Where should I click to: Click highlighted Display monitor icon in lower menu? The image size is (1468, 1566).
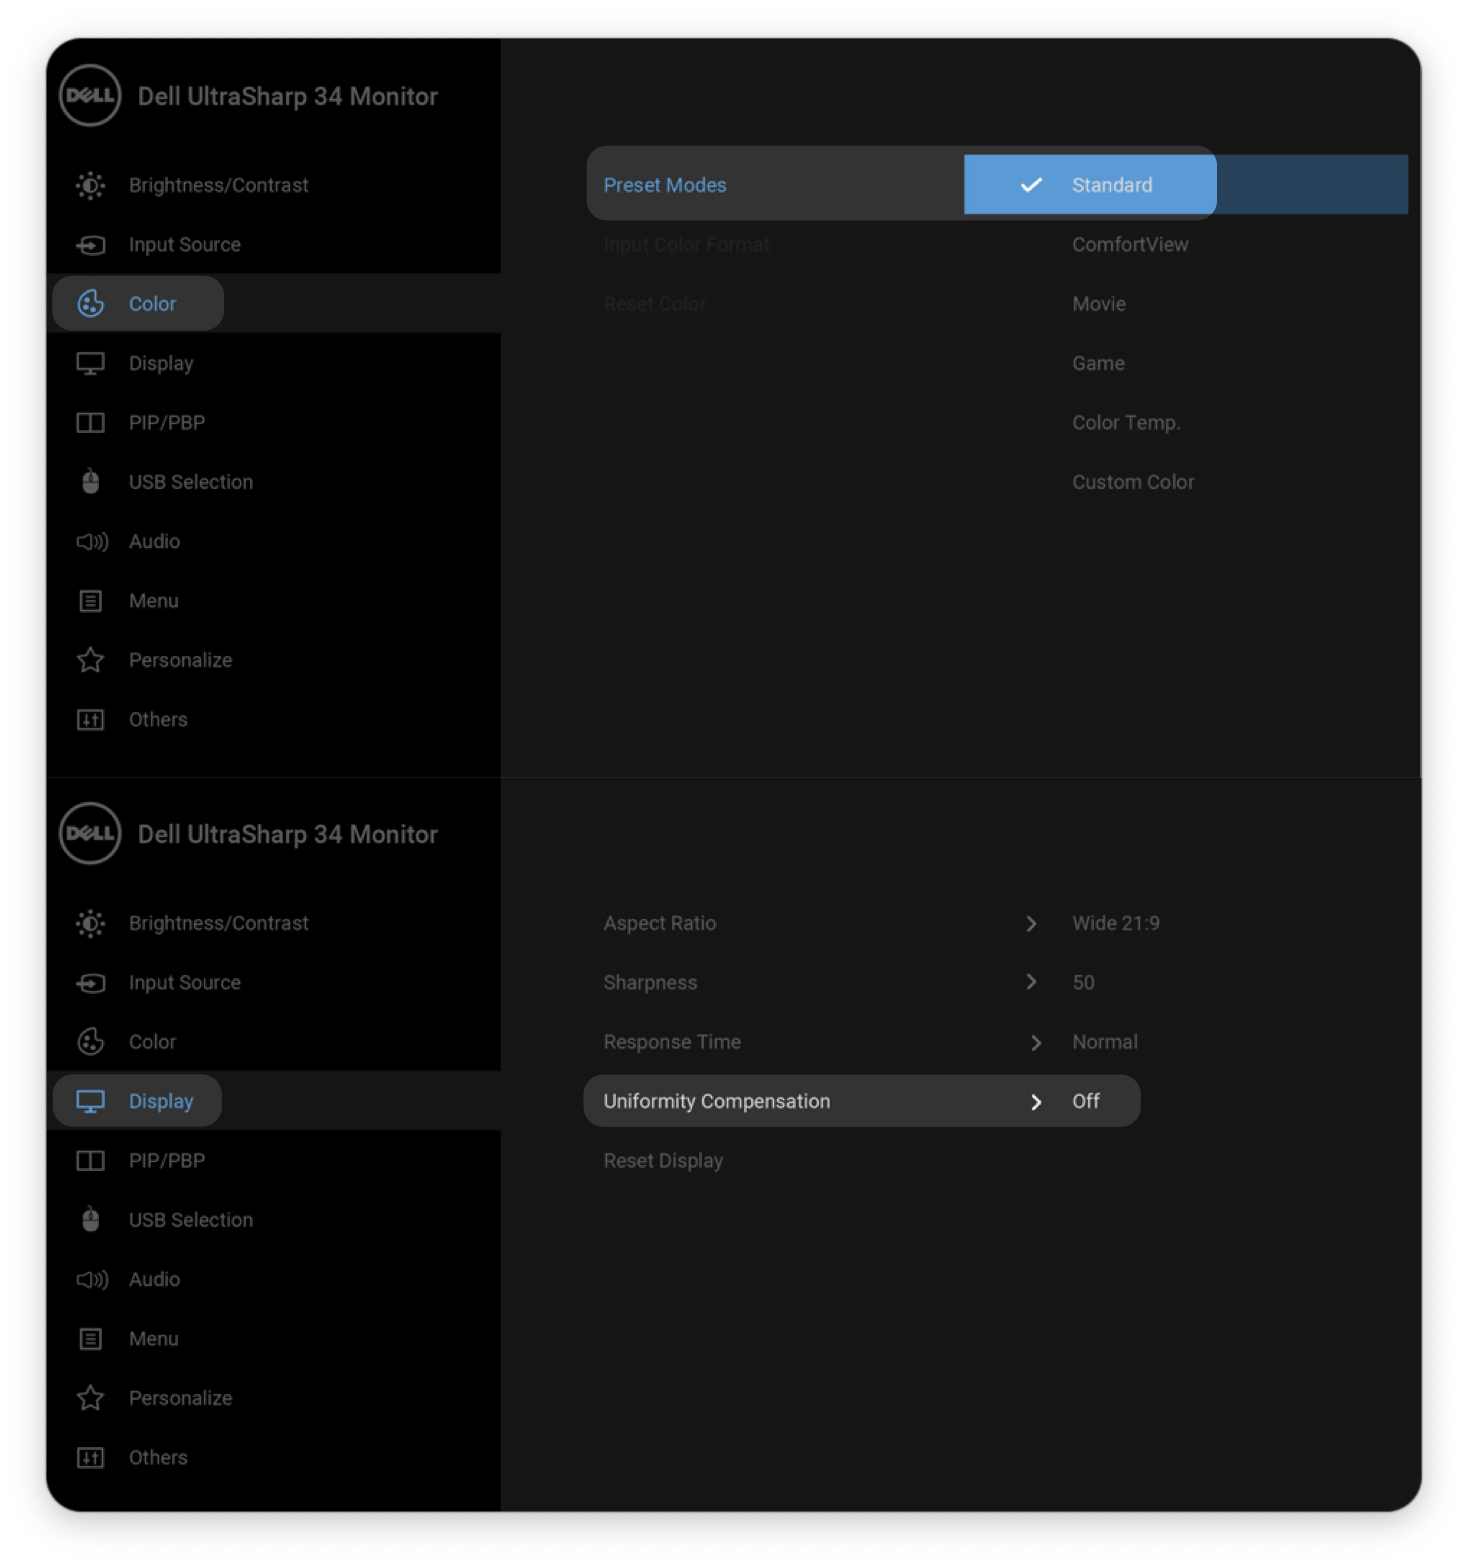(90, 1102)
